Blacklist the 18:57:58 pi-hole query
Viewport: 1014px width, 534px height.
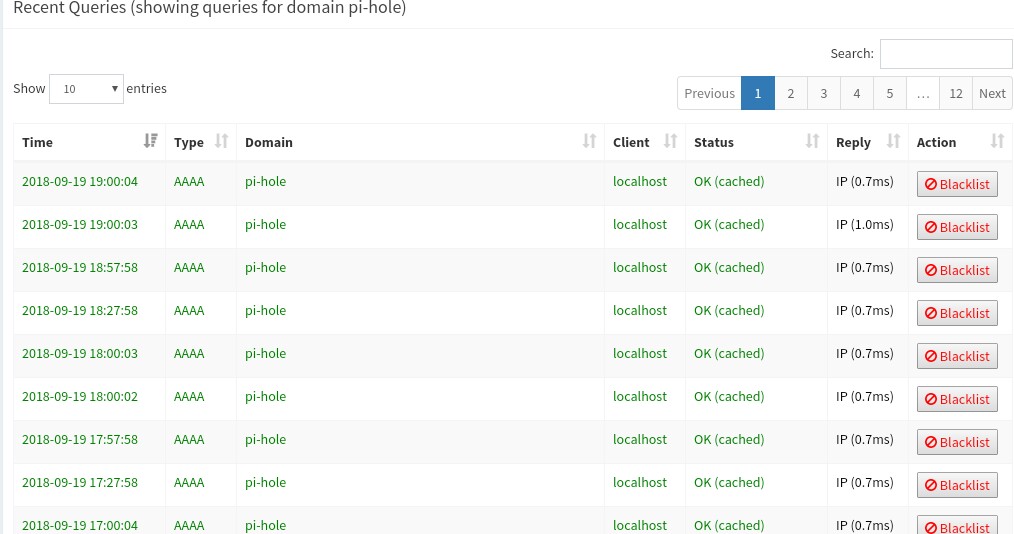point(957,270)
